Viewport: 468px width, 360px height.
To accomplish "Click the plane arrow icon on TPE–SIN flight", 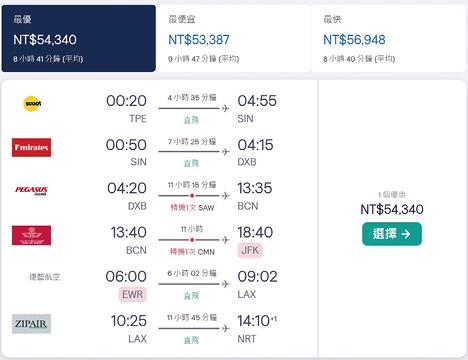I will [x=226, y=108].
